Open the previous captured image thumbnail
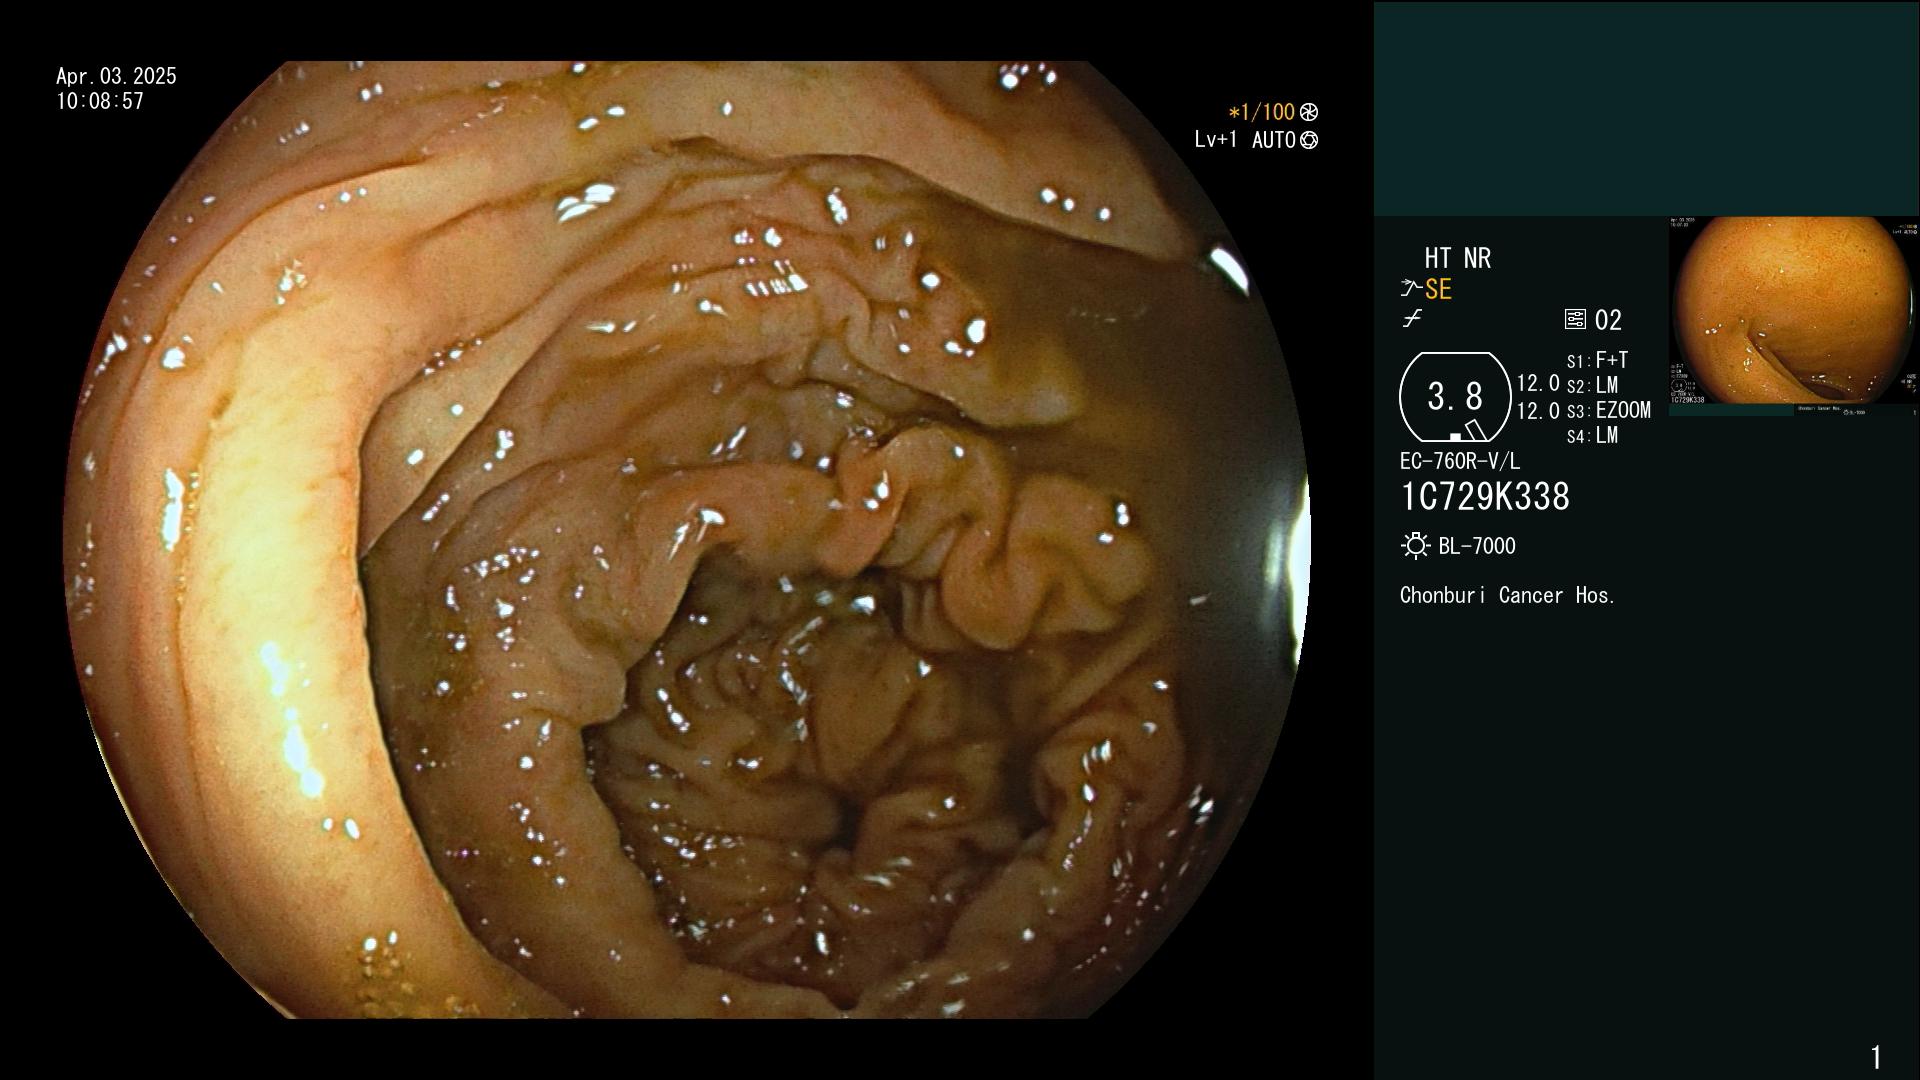Image resolution: width=1920 pixels, height=1080 pixels. click(x=1793, y=316)
